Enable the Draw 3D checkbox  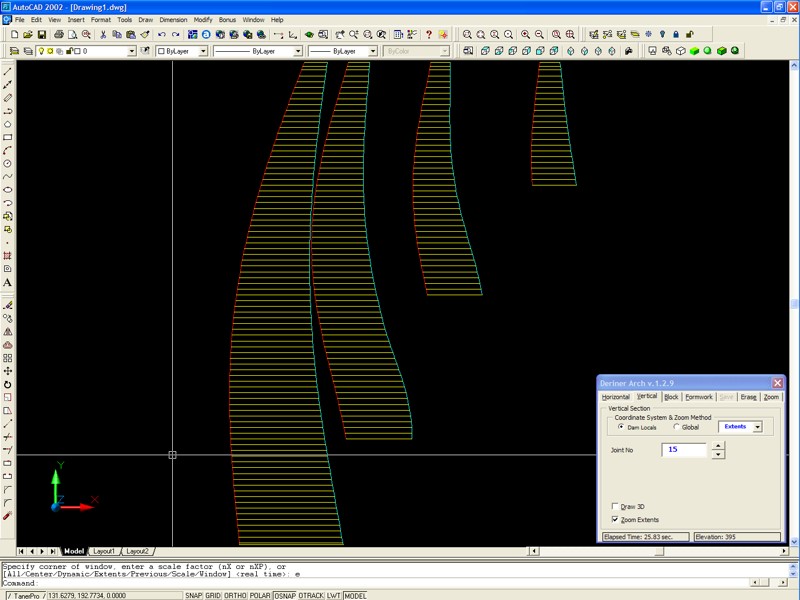[x=616, y=507]
